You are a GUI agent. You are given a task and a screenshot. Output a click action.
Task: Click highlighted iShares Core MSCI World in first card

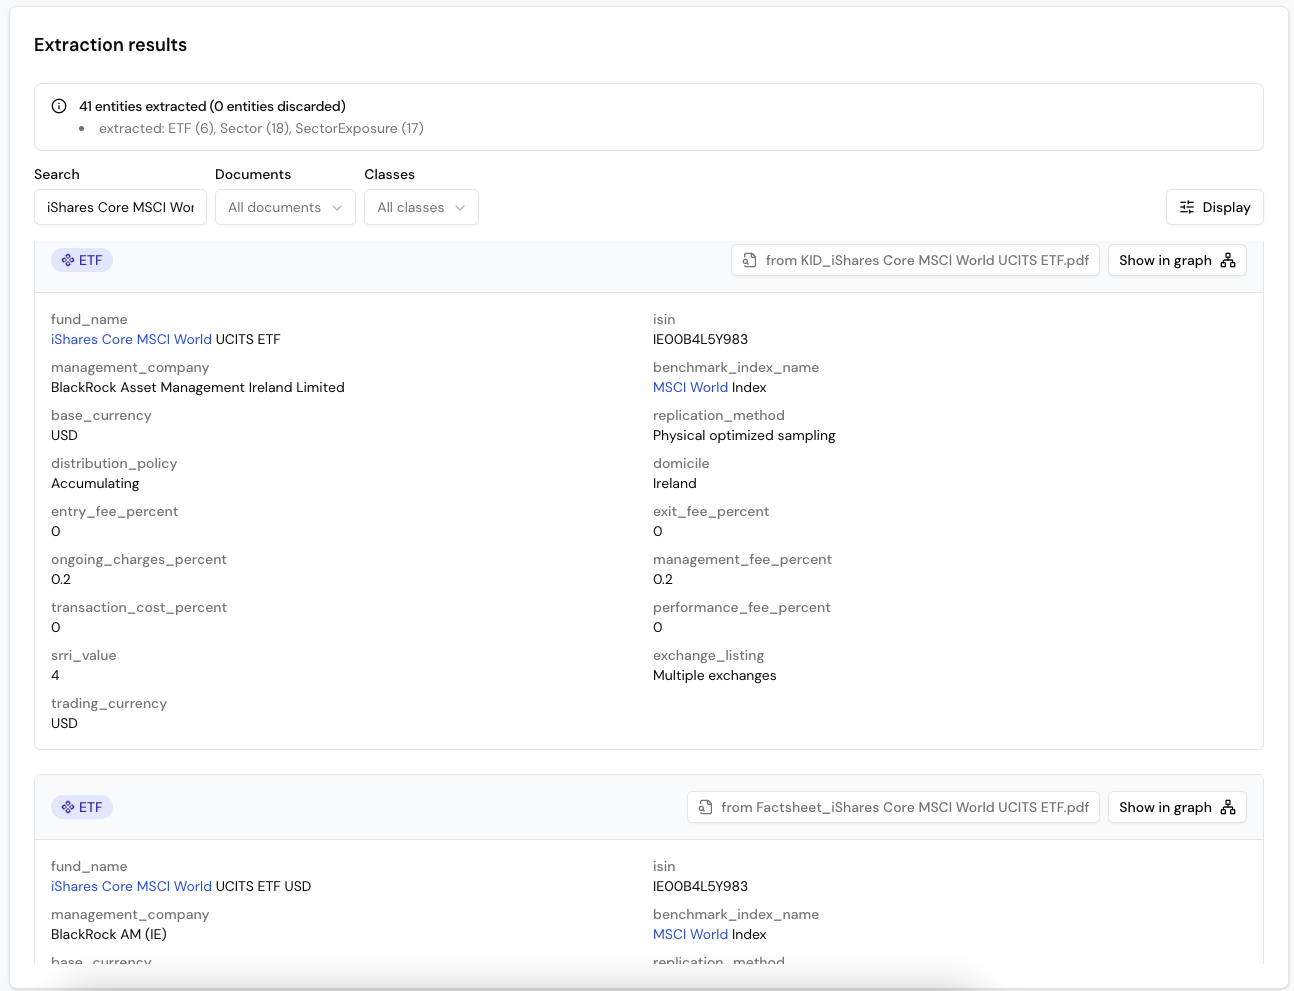click(131, 339)
